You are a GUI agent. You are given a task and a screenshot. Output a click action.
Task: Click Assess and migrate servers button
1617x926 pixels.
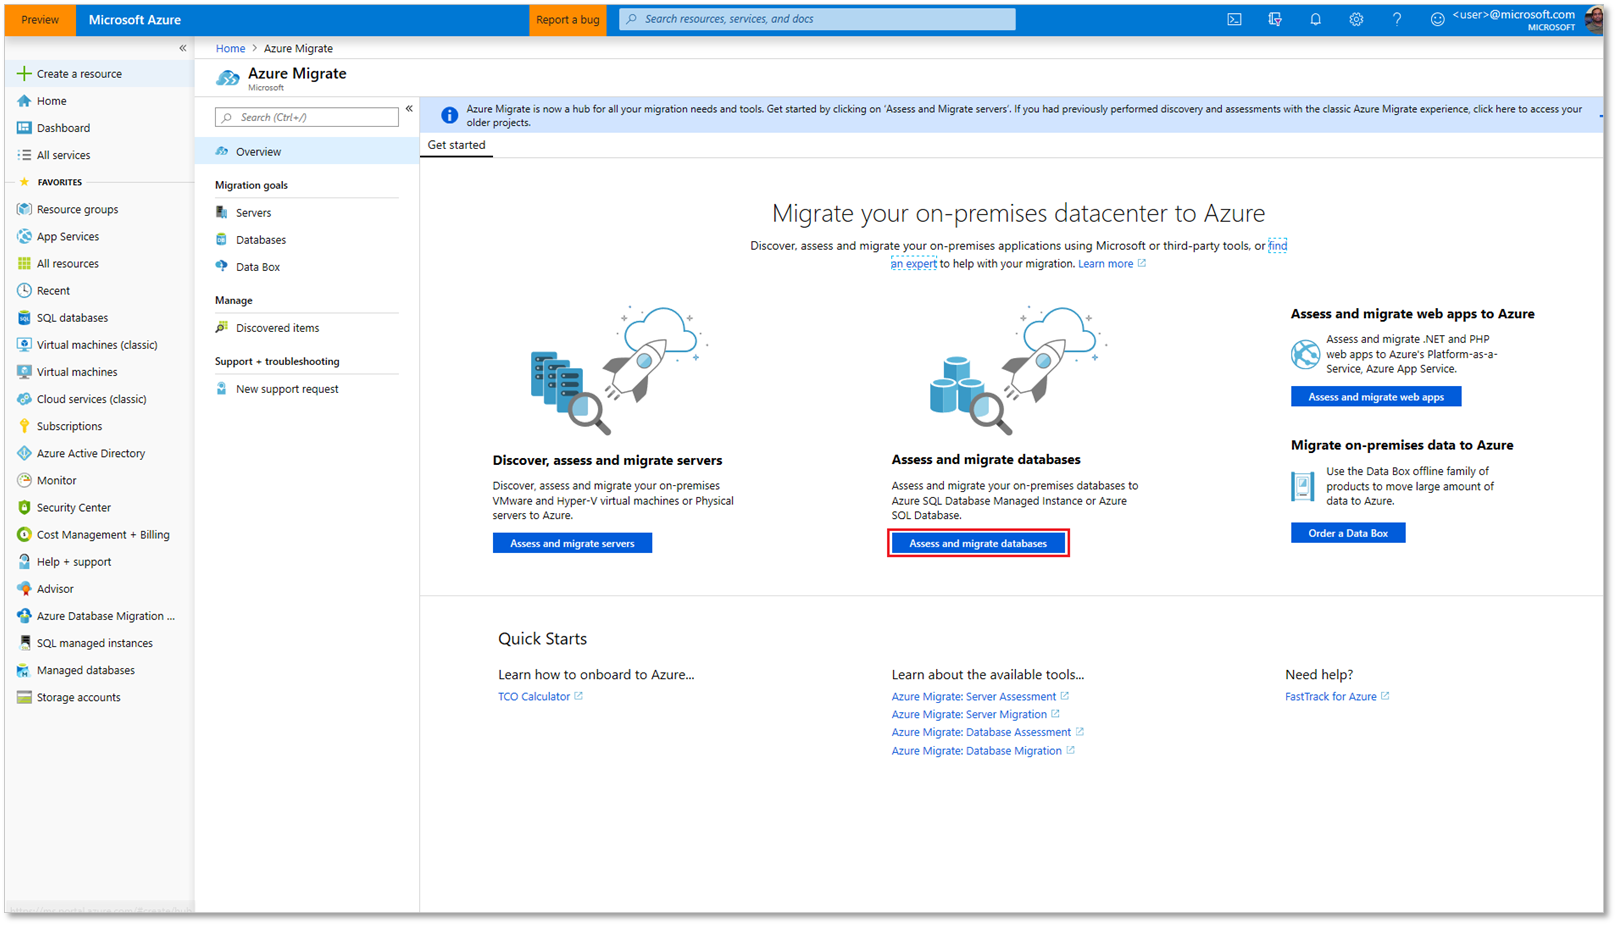click(572, 543)
